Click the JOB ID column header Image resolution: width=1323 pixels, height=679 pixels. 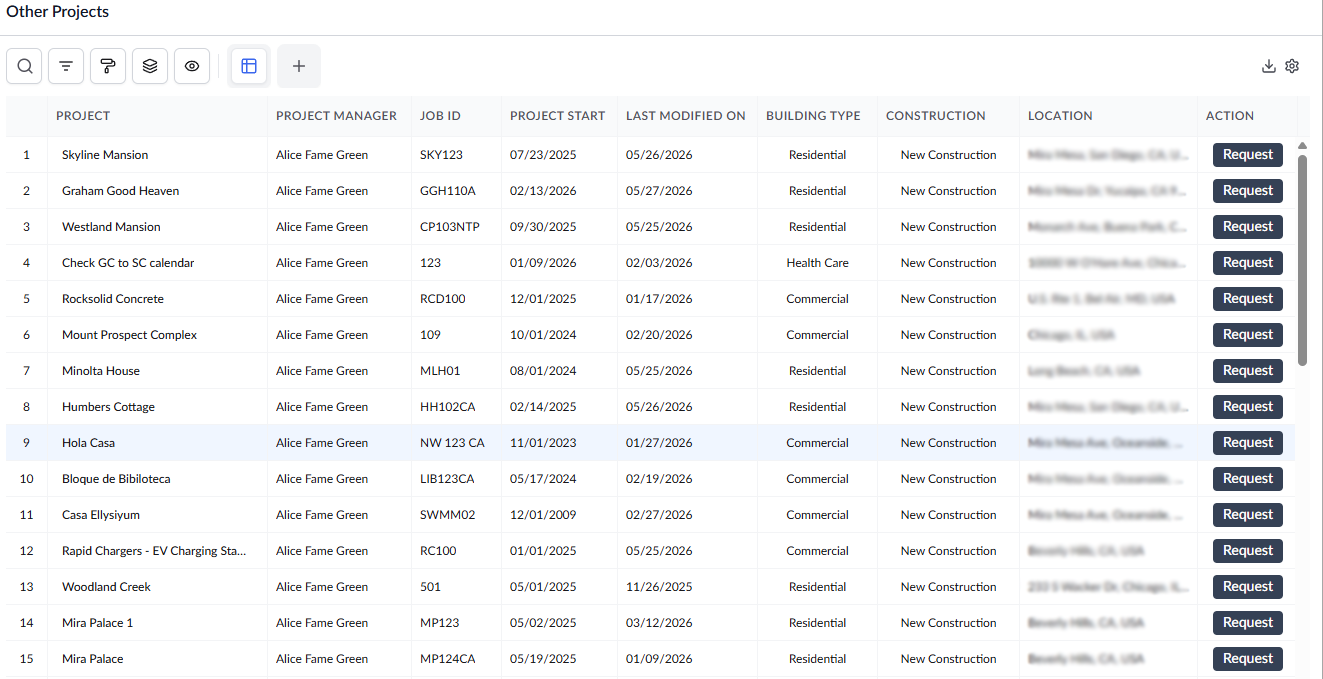tap(440, 116)
